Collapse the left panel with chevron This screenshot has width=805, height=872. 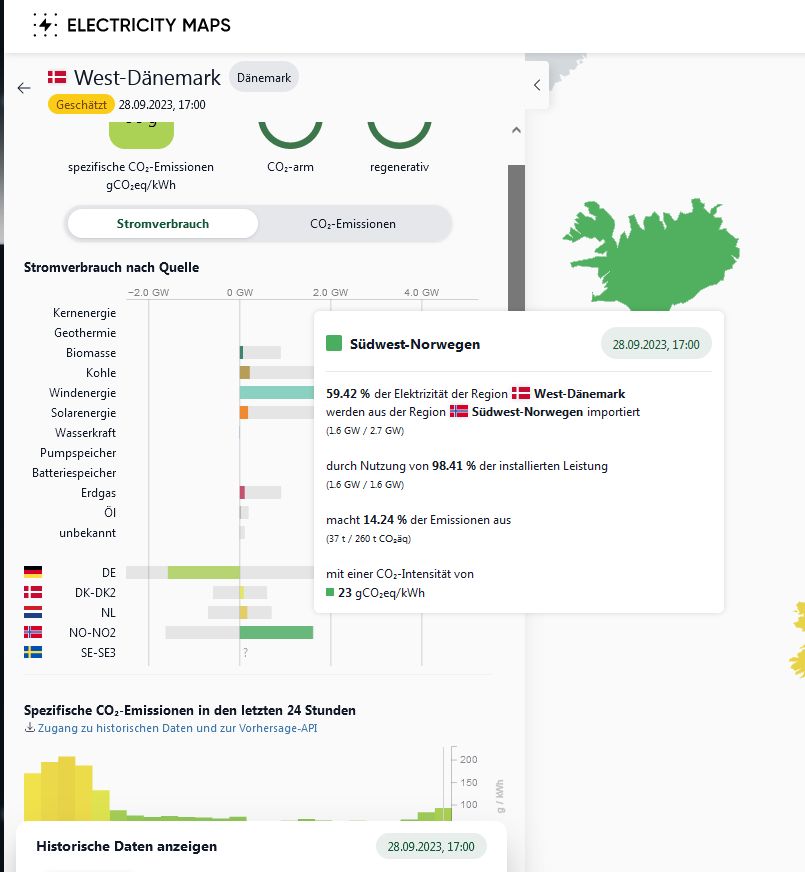[537, 85]
